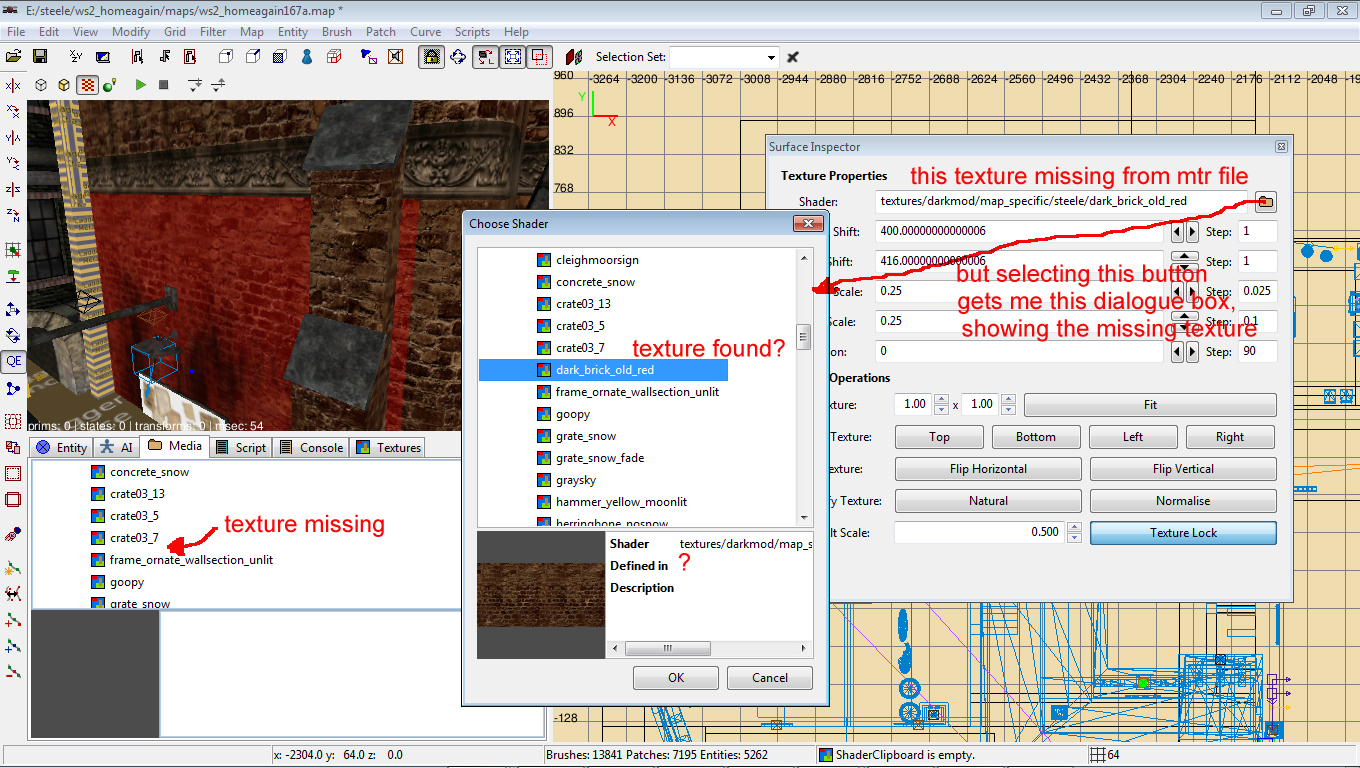Click the Open map folder icon
Viewport: 1360px width, 768px height.
coord(14,57)
